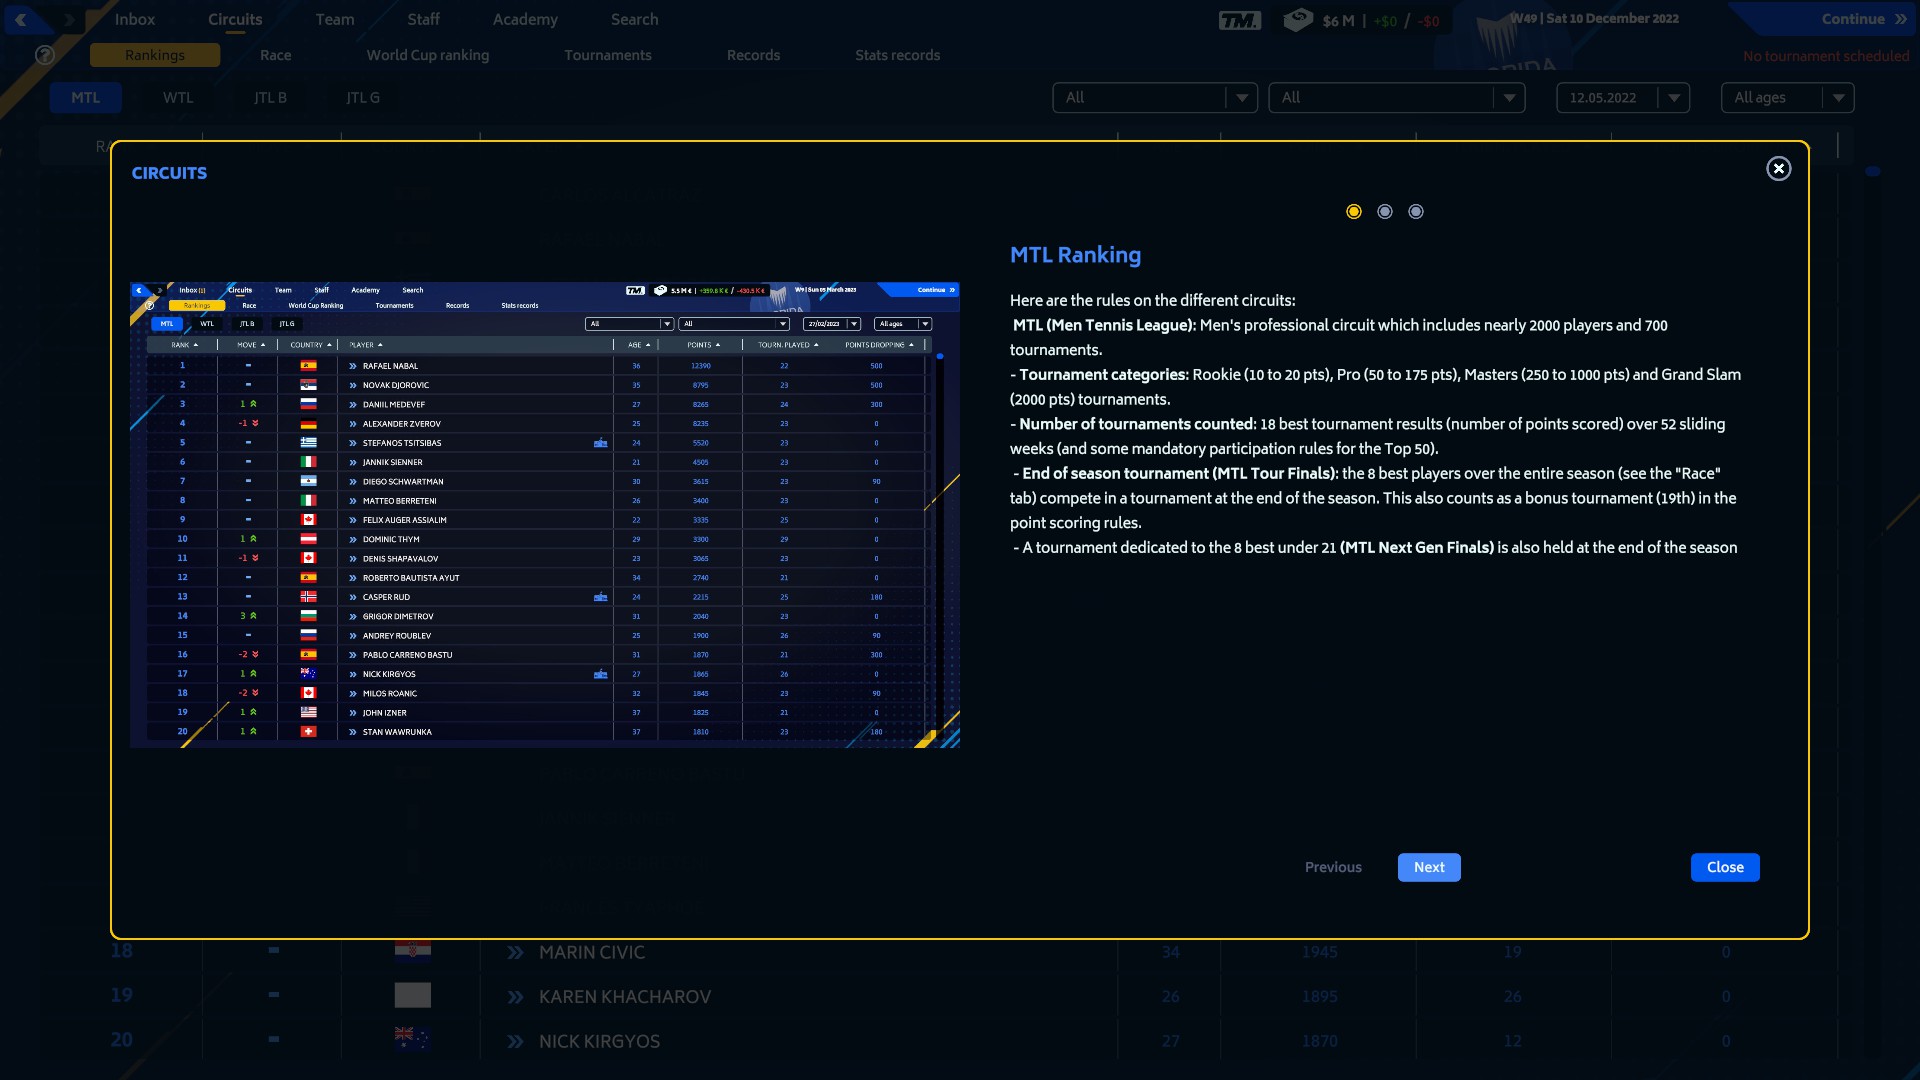Click the No tournament scheduled notice

coord(1826,56)
